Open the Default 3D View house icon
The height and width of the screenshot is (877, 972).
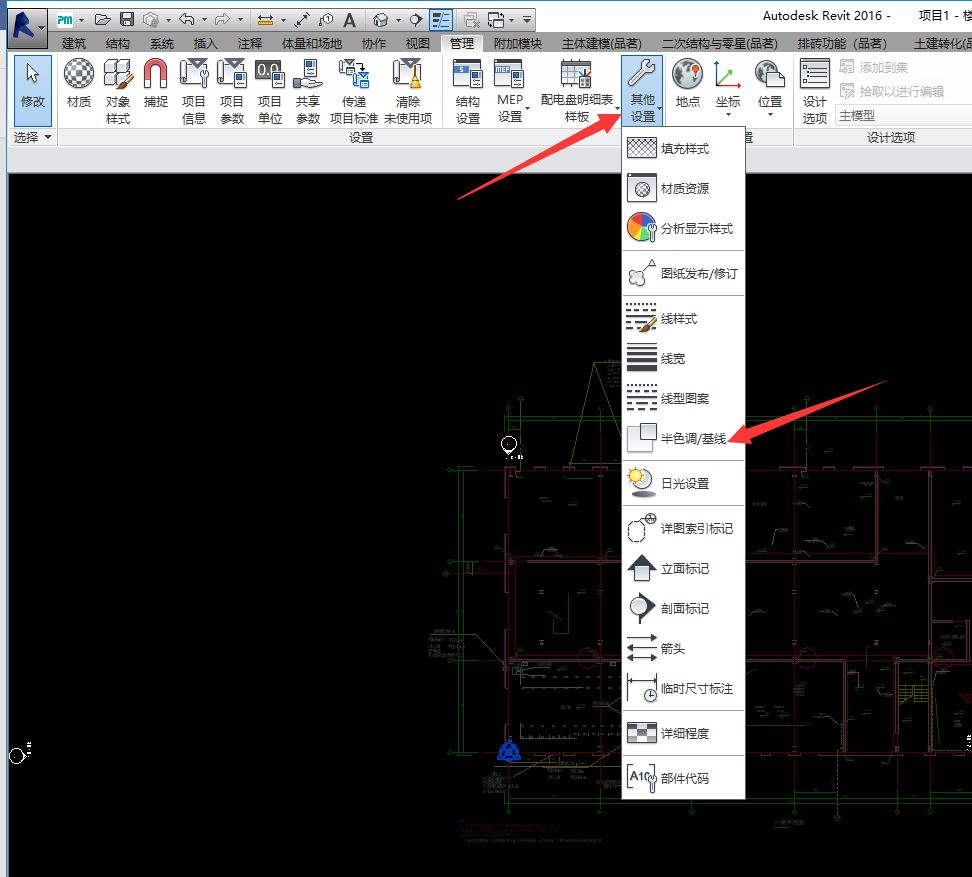point(381,20)
